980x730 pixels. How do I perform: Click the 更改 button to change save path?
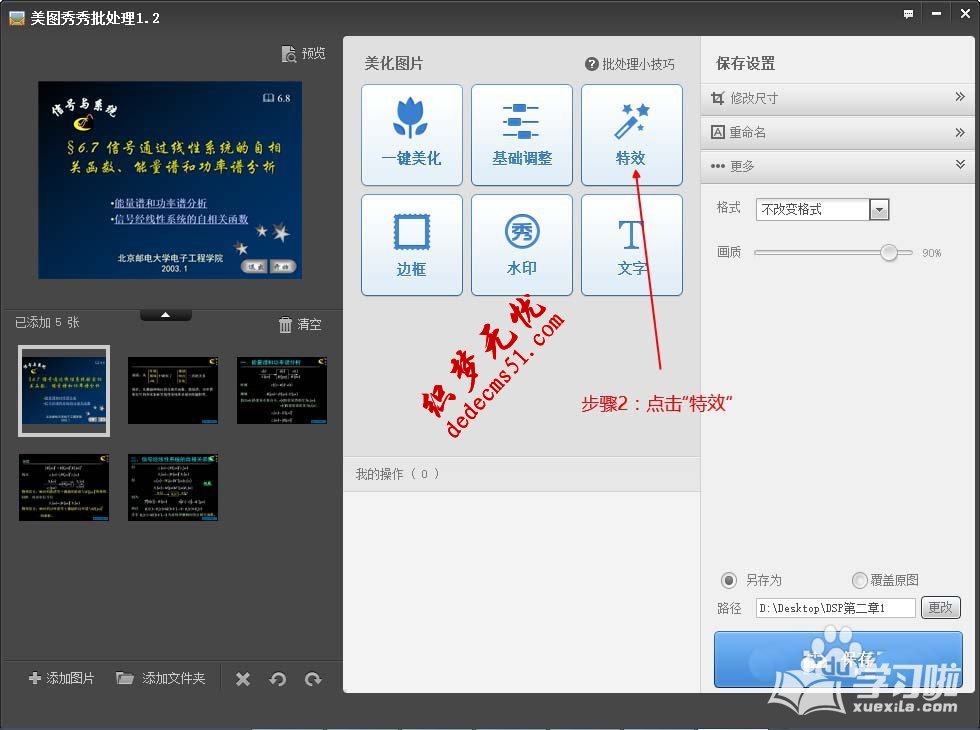[x=940, y=607]
